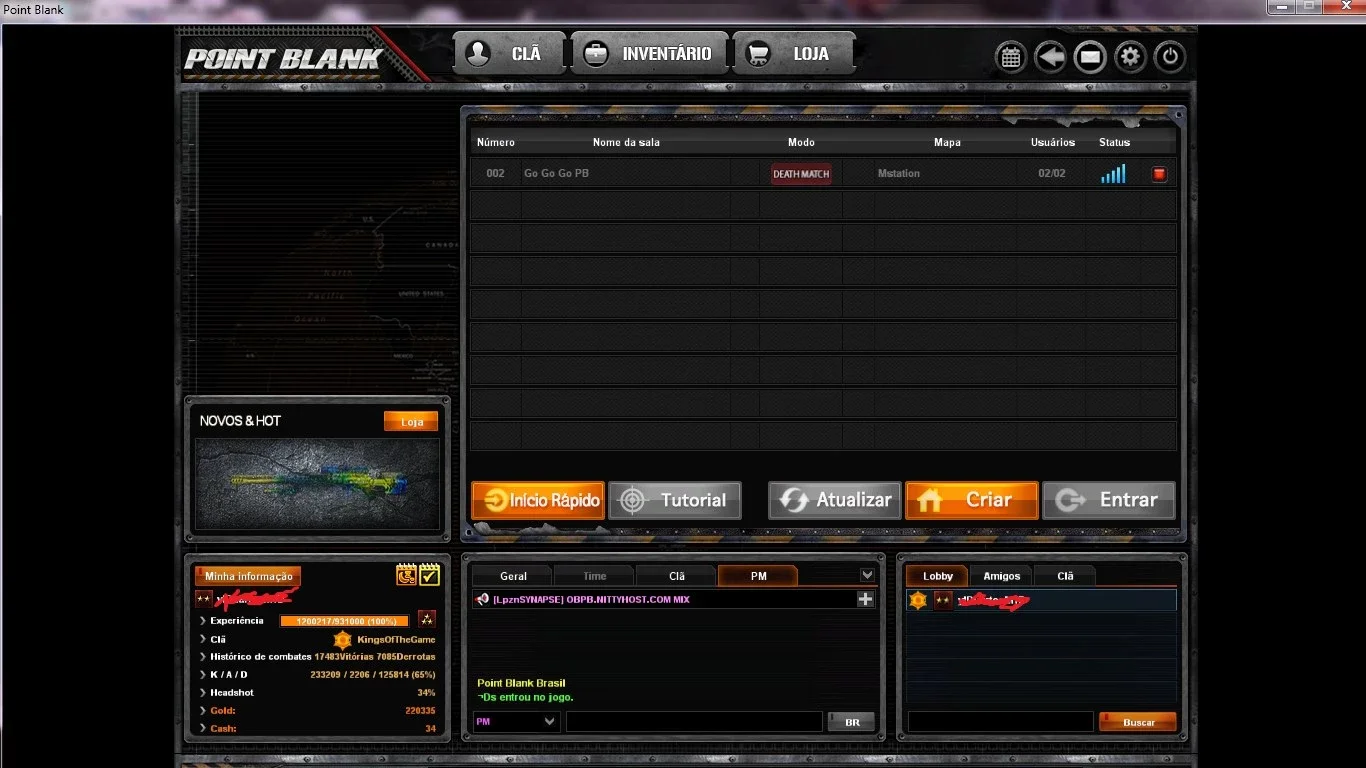The image size is (1366, 768).
Task: Click the 02/02 users count cell
Action: [1052, 174]
